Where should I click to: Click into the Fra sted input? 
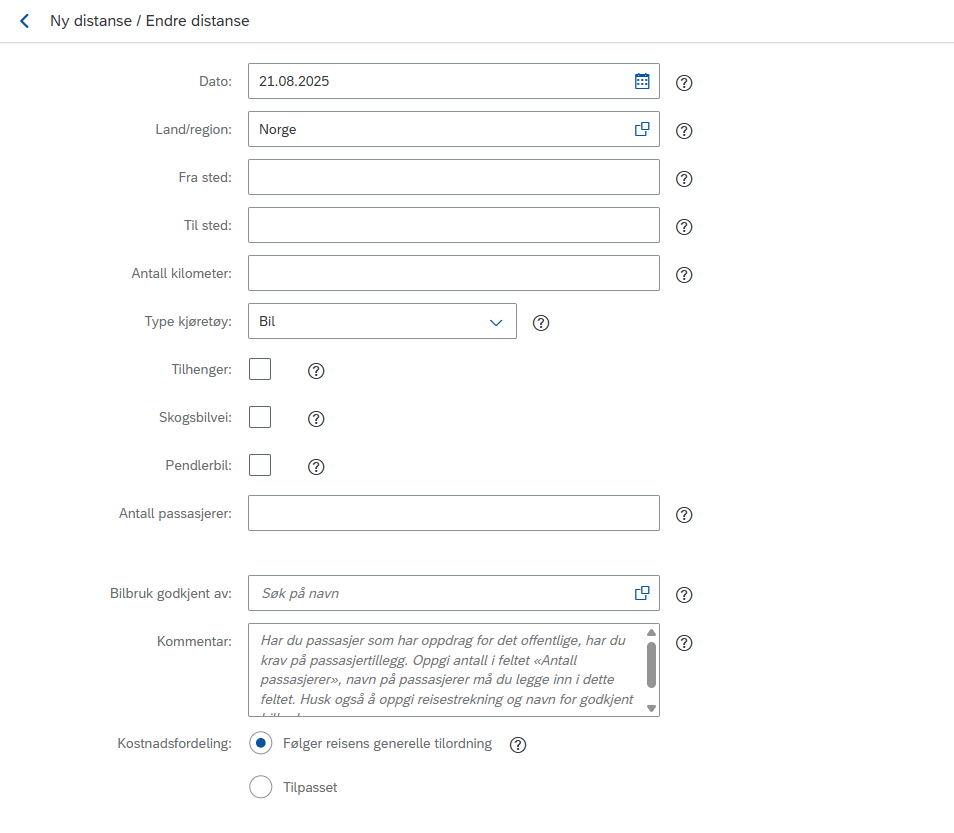[x=454, y=177]
